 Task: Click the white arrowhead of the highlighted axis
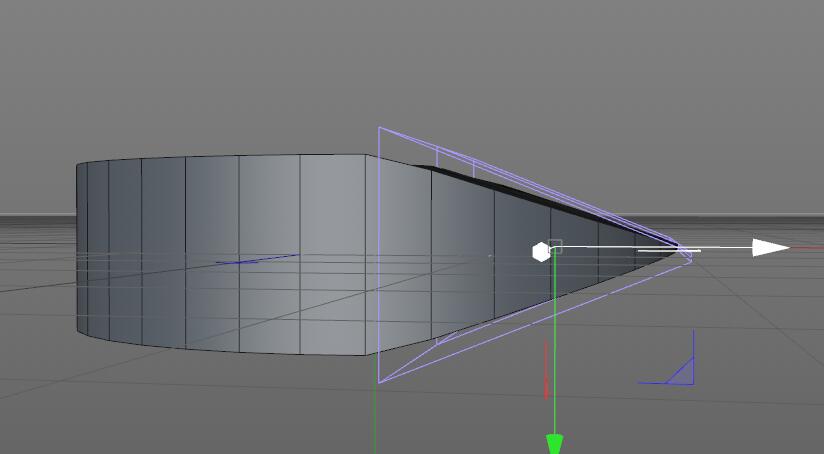(770, 247)
